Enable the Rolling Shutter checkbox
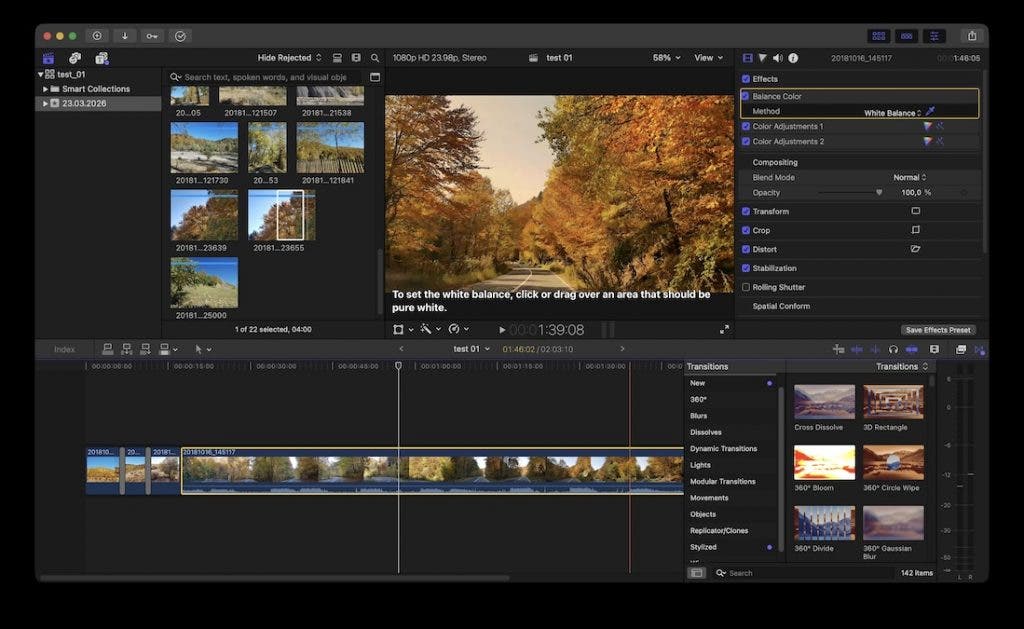 pos(746,287)
